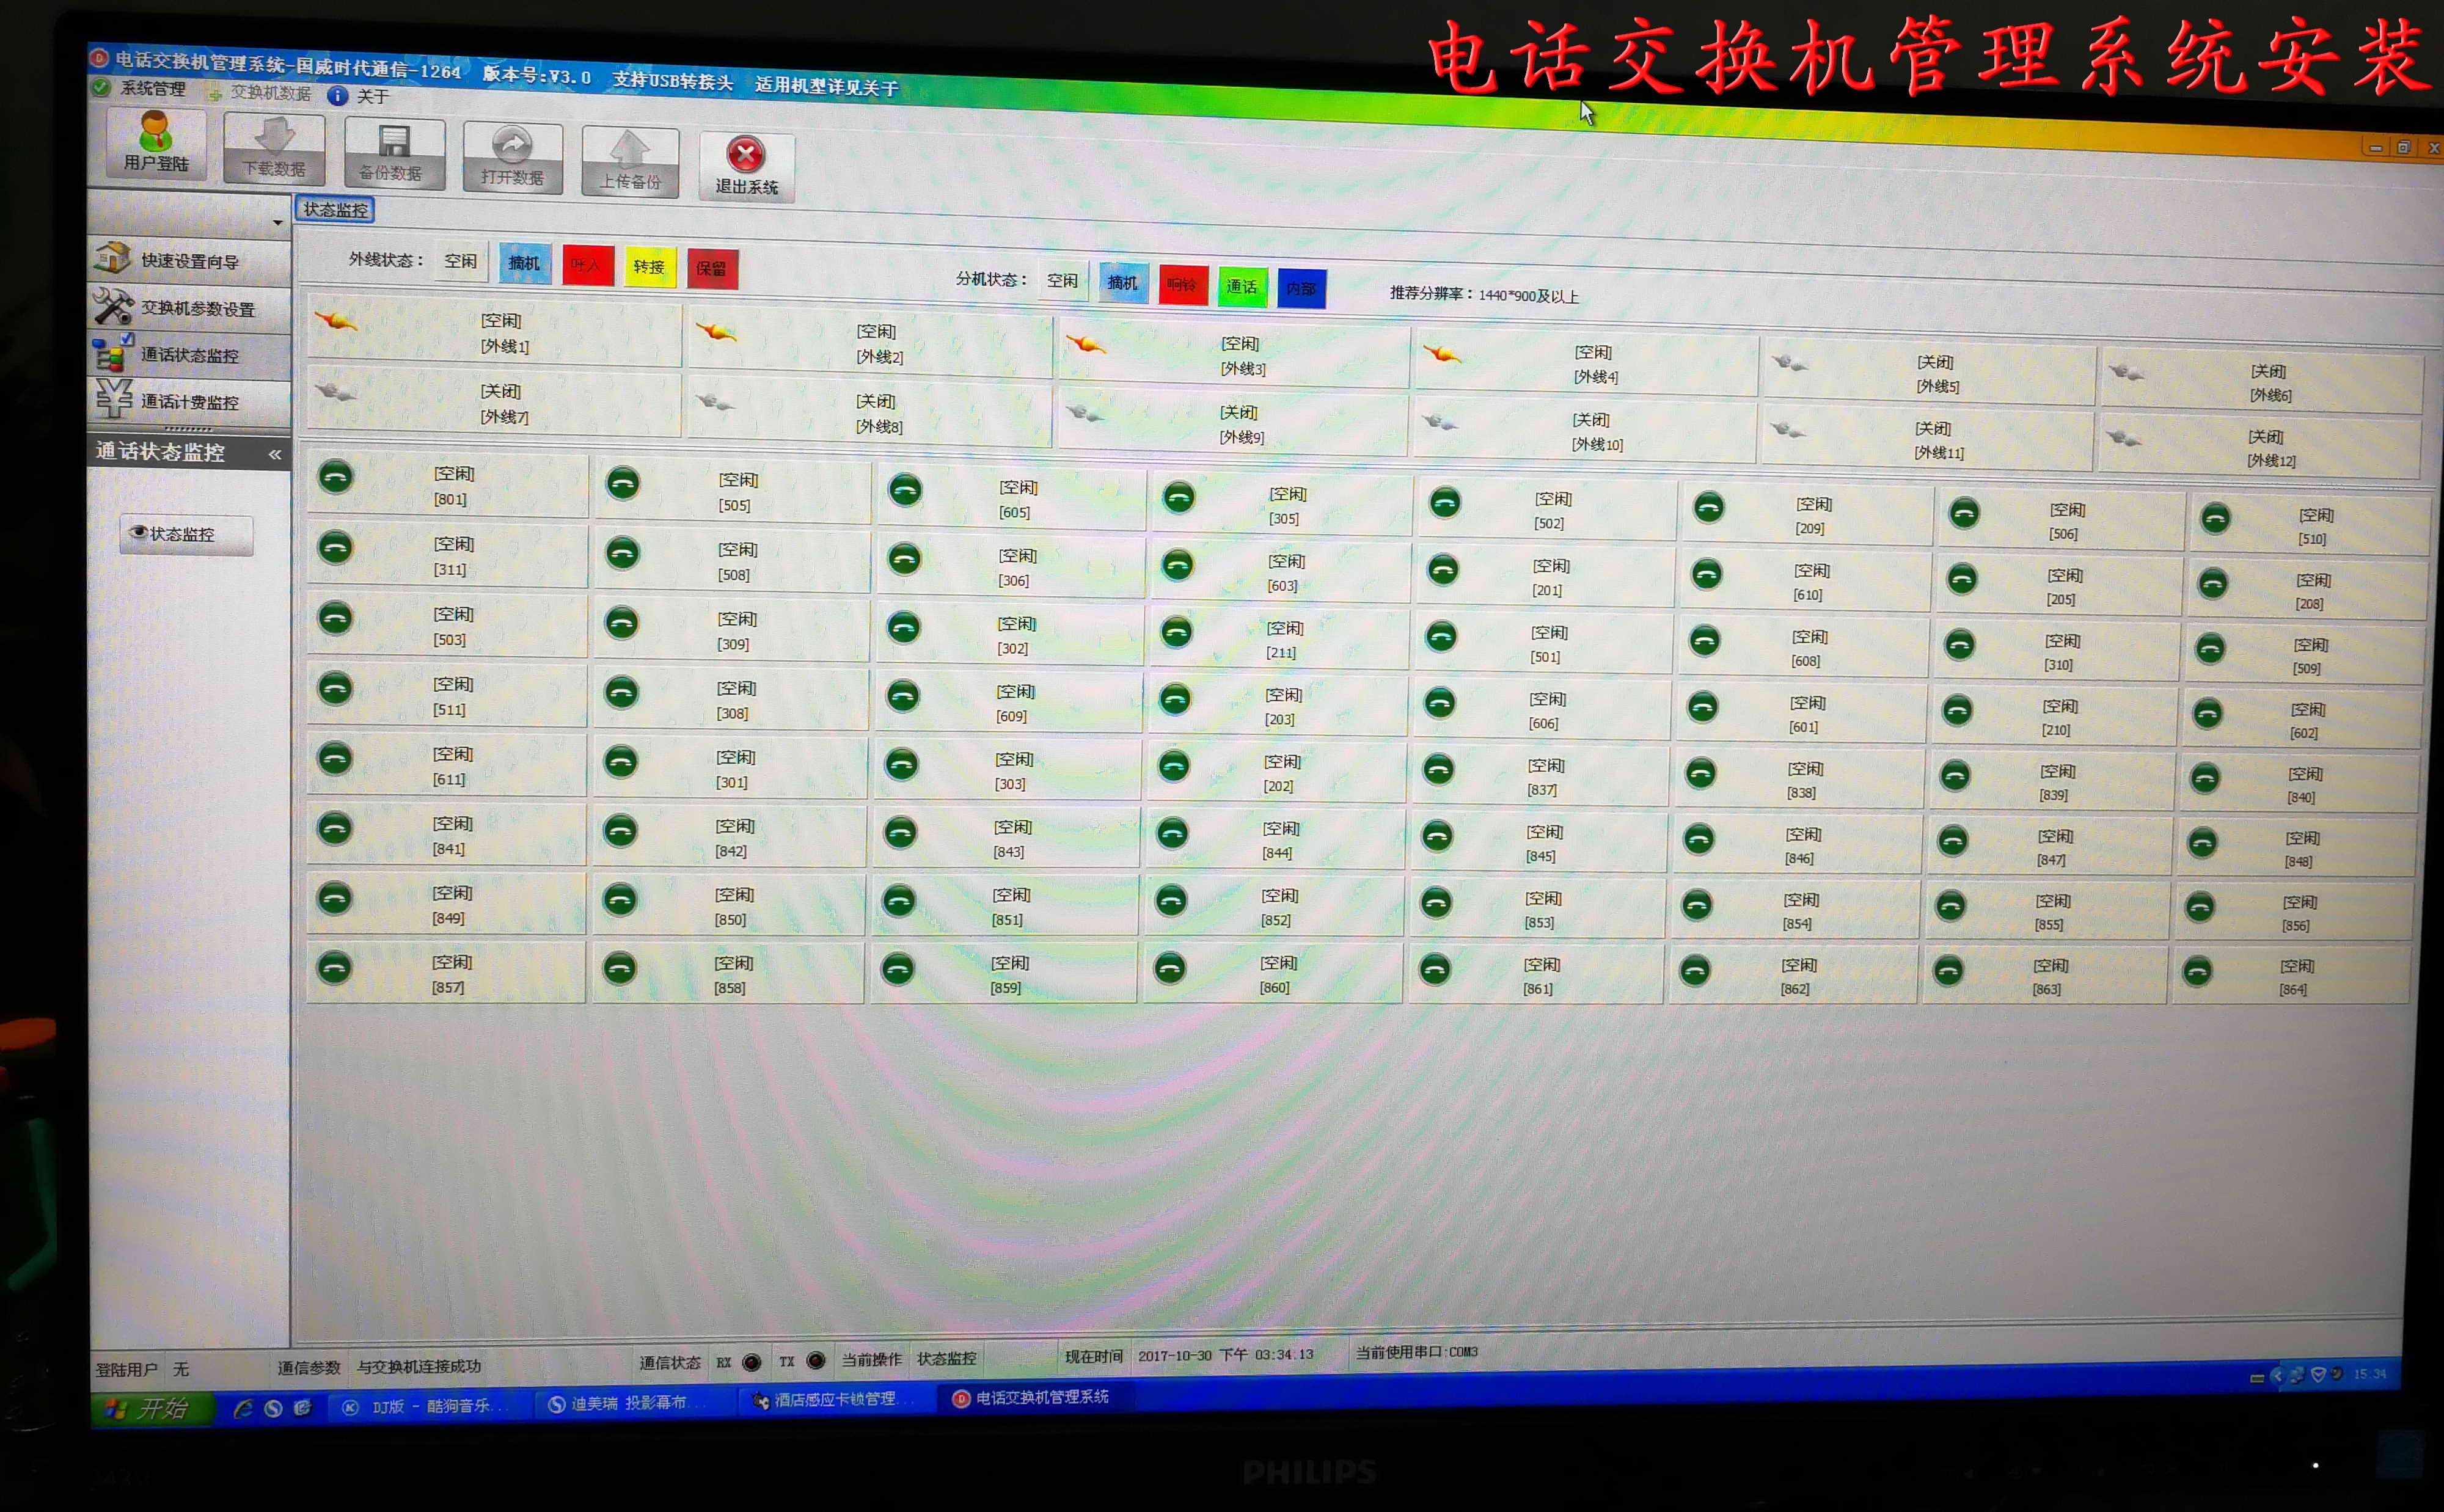The width and height of the screenshot is (2444, 1512).
Task: Open the 系统管理 menu
Action: [141, 88]
